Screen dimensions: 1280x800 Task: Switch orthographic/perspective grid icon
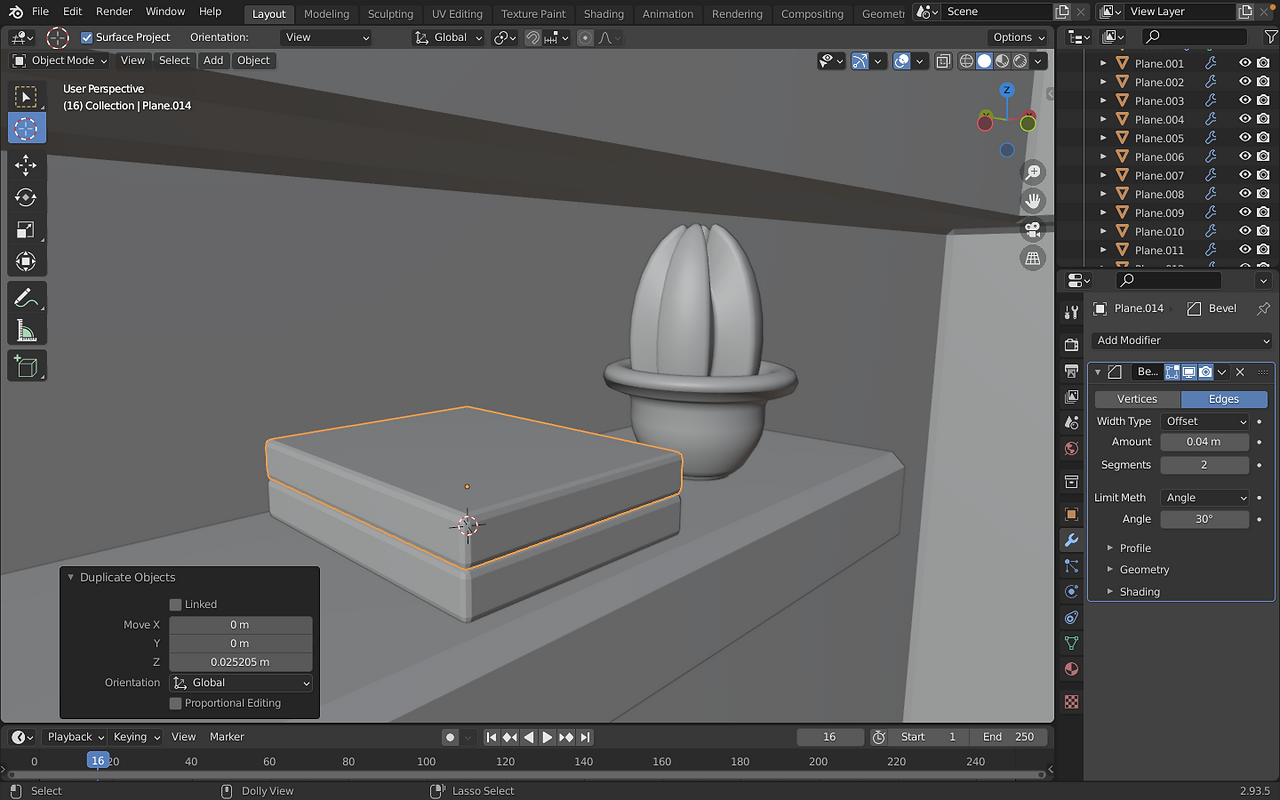click(x=1033, y=258)
